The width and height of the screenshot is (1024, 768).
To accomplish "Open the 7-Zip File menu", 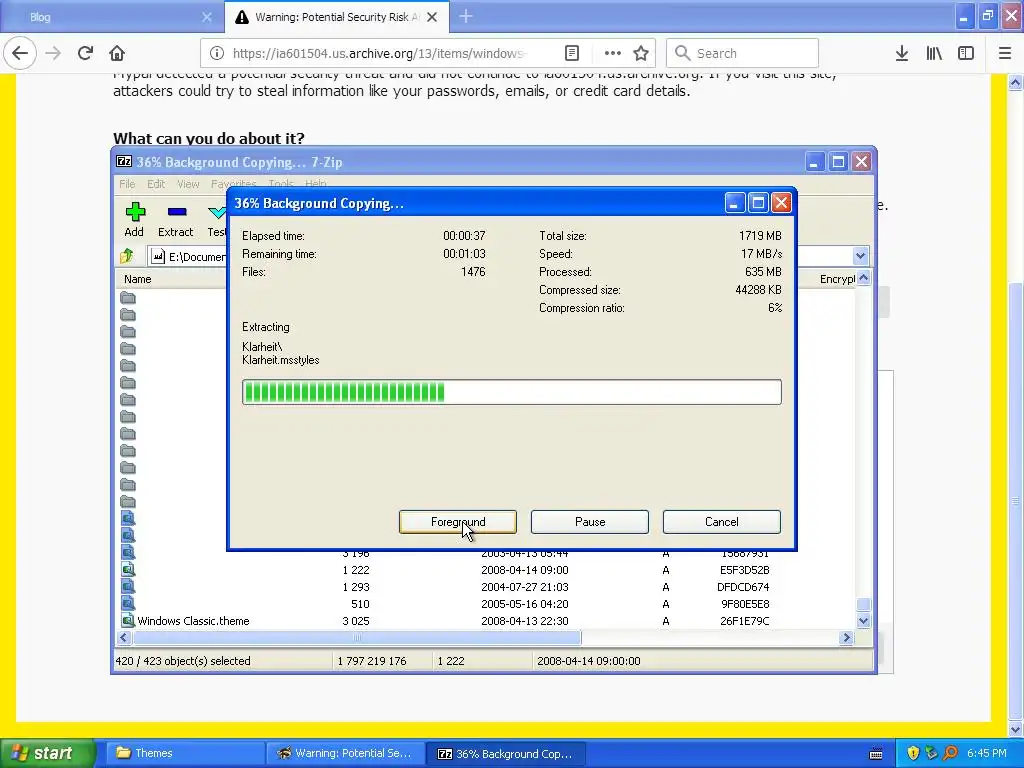I will 127,184.
